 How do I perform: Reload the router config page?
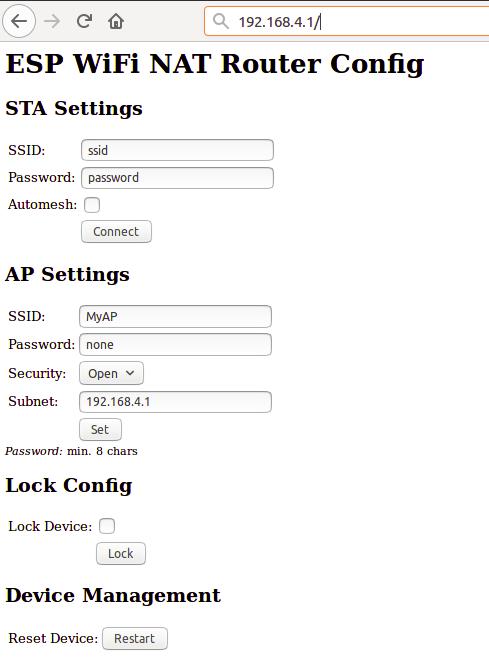84,21
